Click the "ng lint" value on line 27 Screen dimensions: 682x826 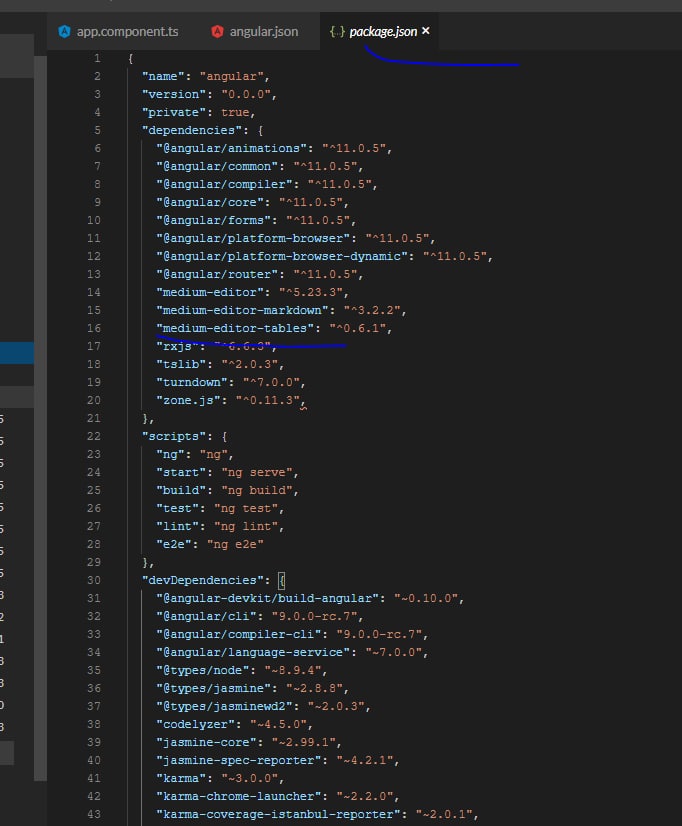(x=246, y=526)
